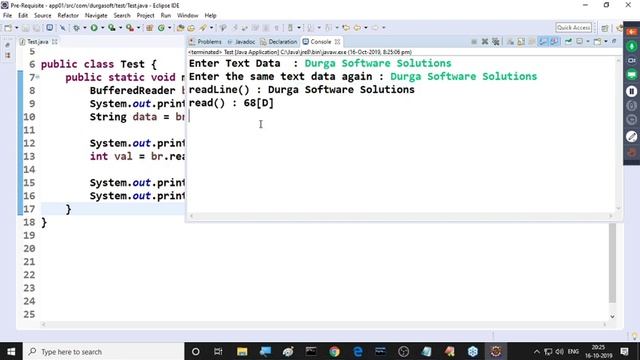Open the New file dropdown arrow

16,28
